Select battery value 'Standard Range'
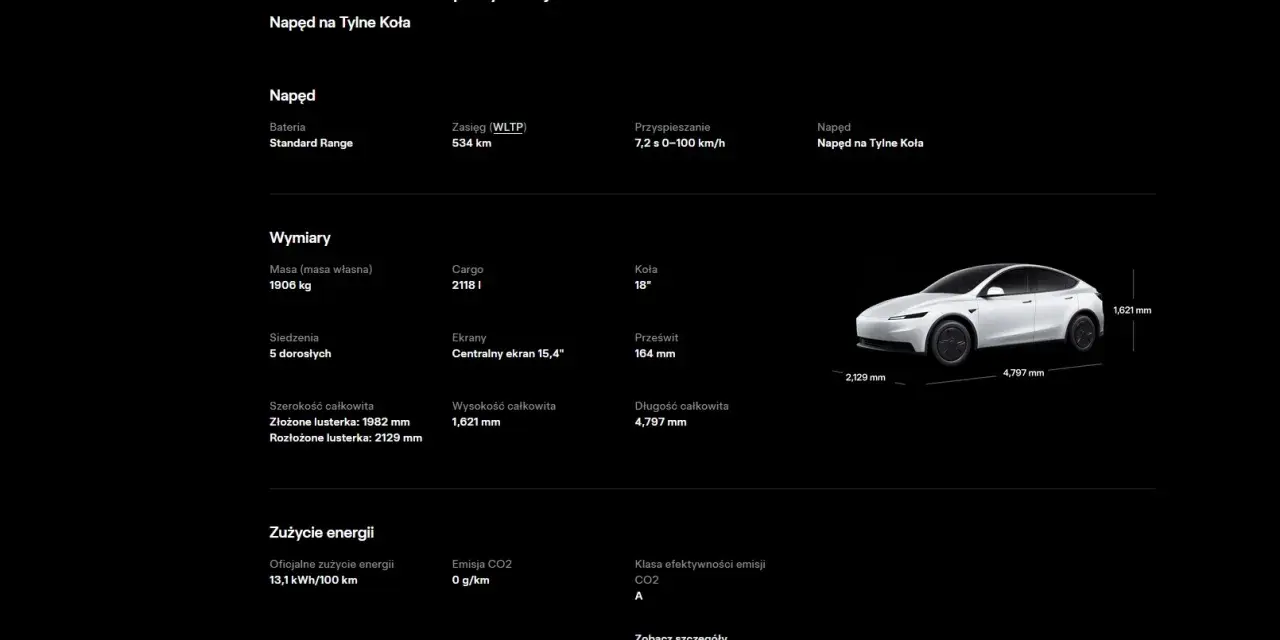The height and width of the screenshot is (640, 1280). (311, 143)
